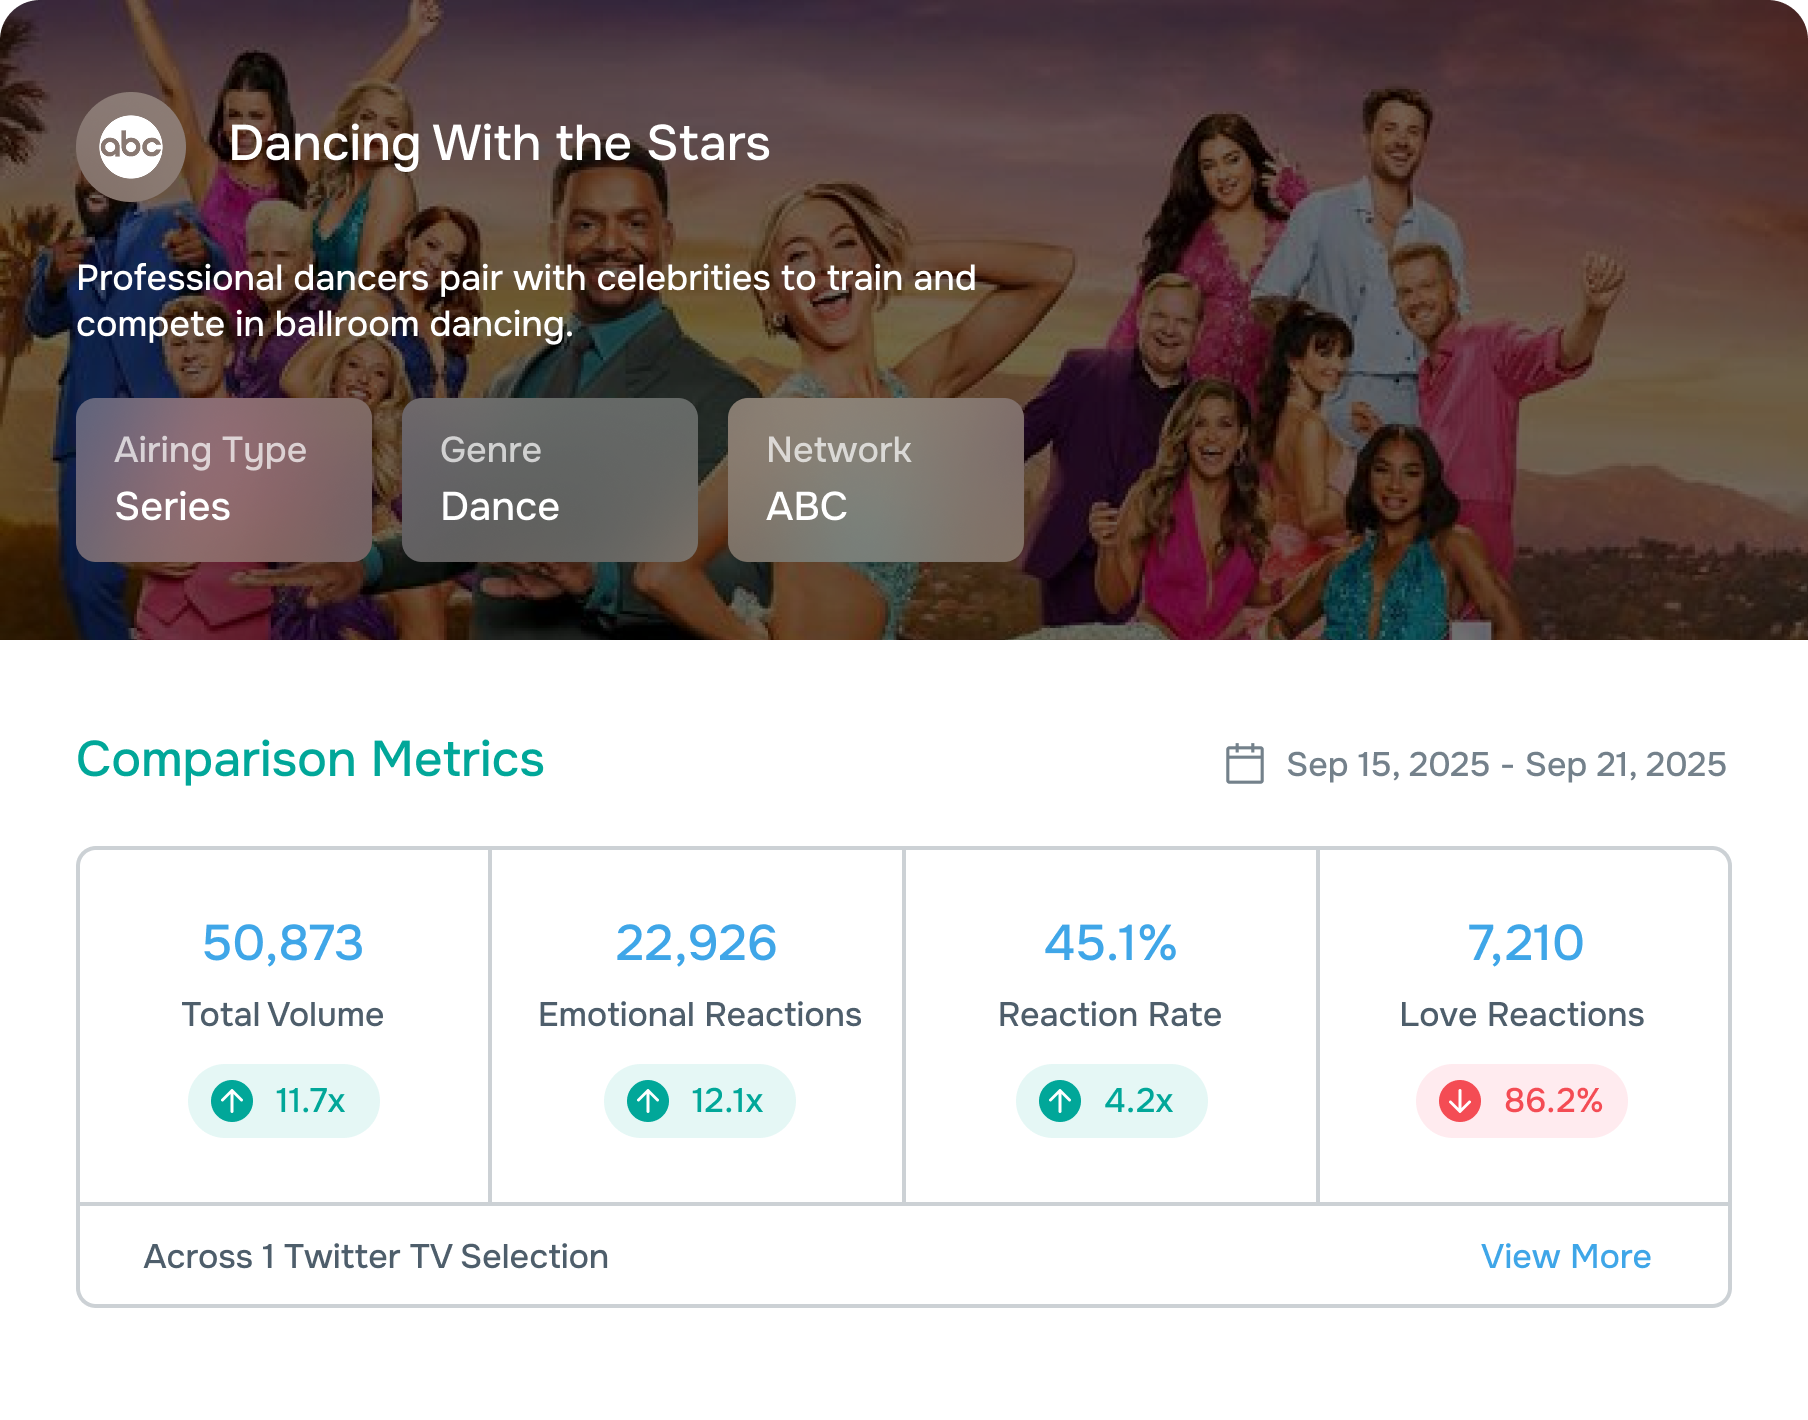Image resolution: width=1808 pixels, height=1420 pixels.
Task: Click the 50,873 Total Volume value
Action: coord(283,943)
